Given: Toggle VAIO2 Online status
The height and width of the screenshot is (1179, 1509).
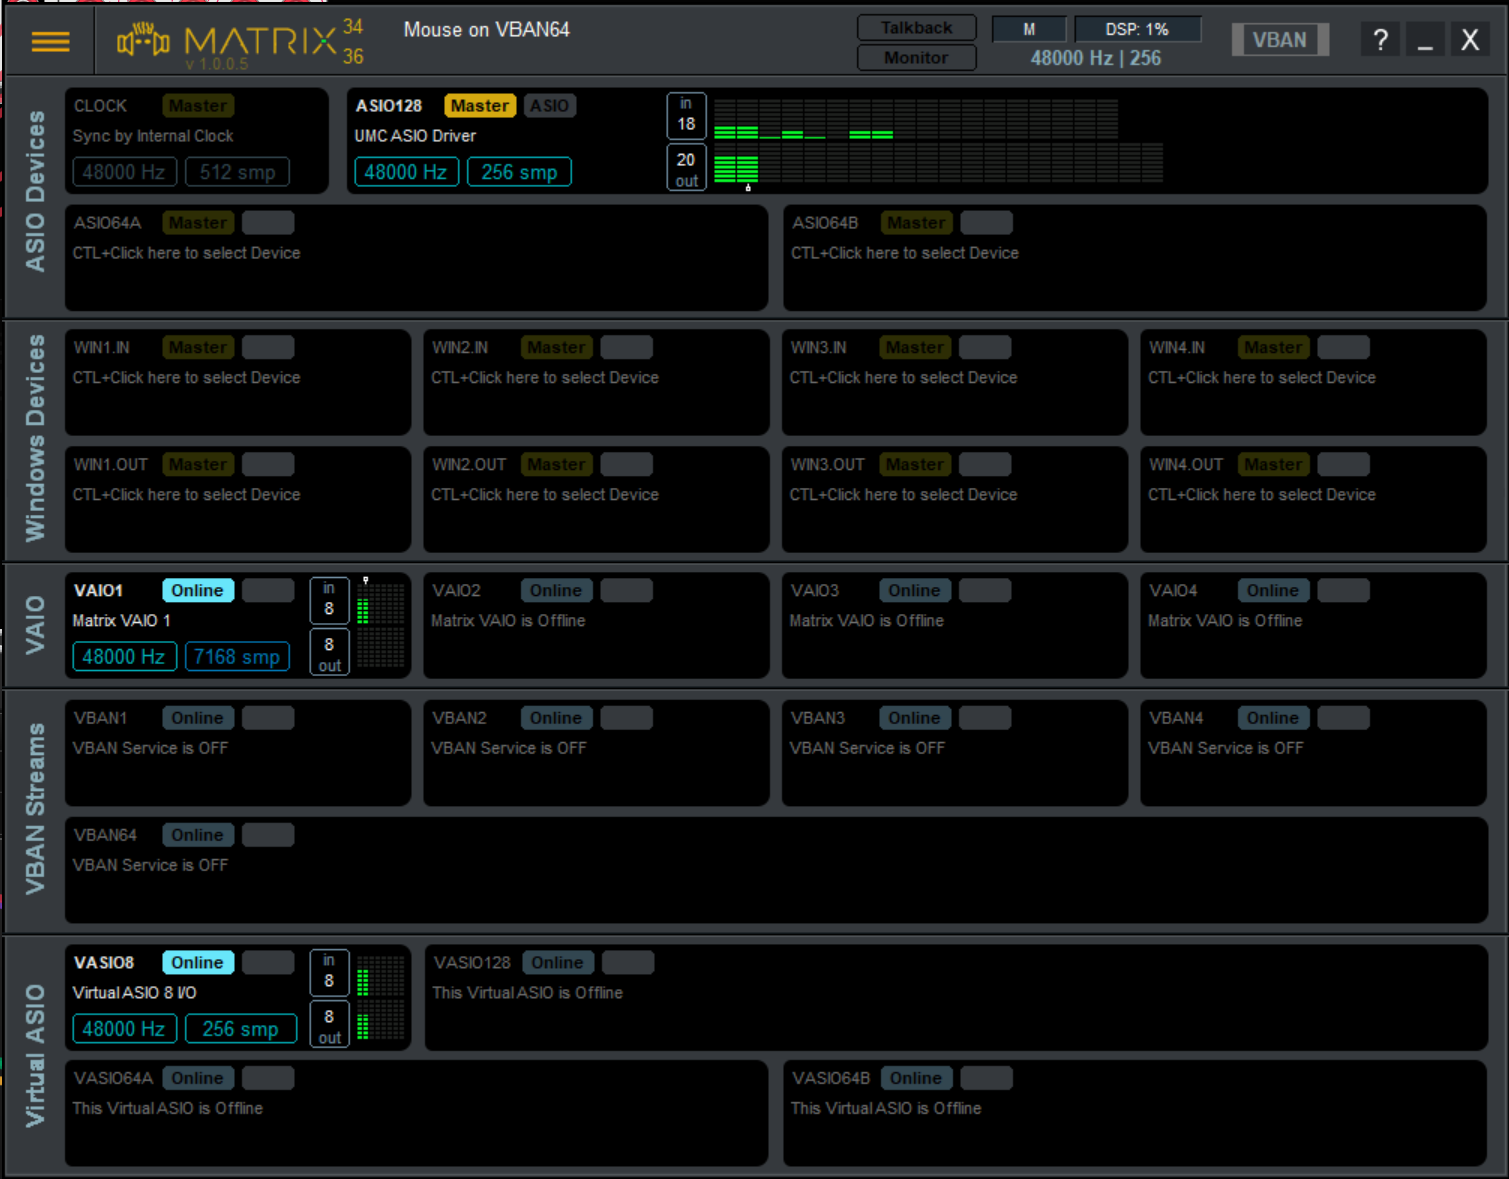Looking at the screenshot, I should tap(556, 591).
